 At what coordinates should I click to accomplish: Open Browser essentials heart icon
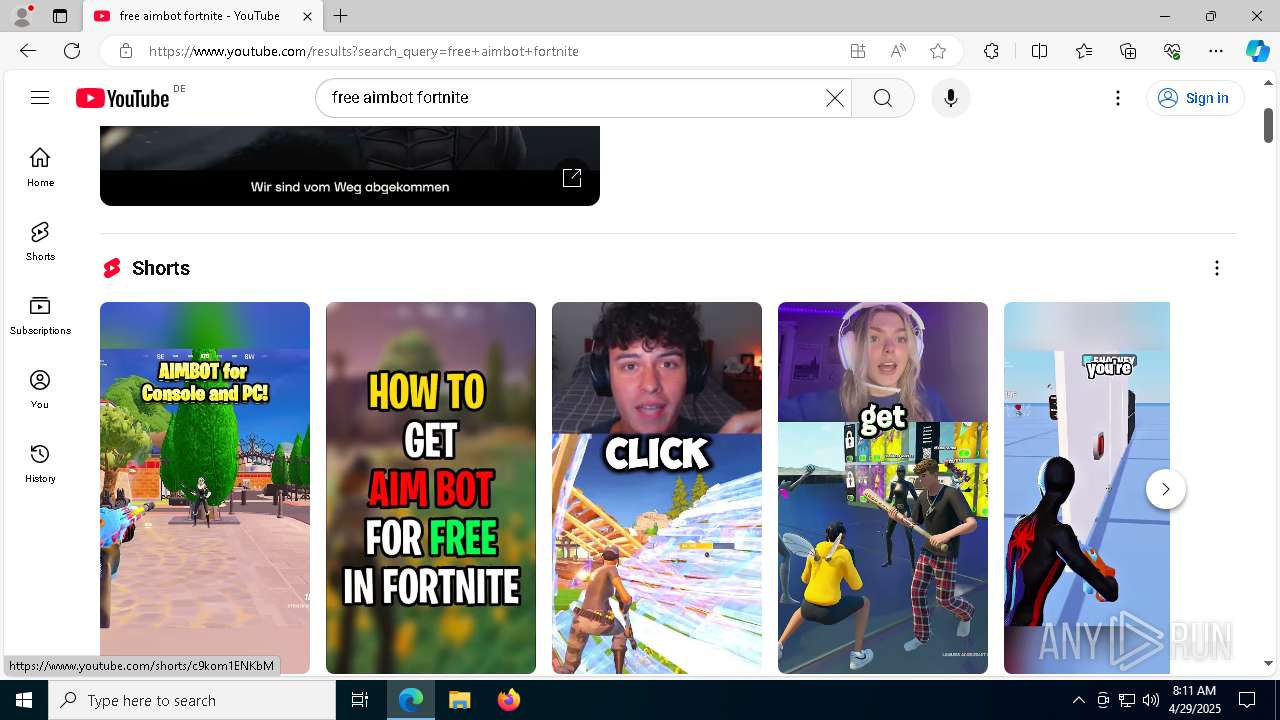1172,51
